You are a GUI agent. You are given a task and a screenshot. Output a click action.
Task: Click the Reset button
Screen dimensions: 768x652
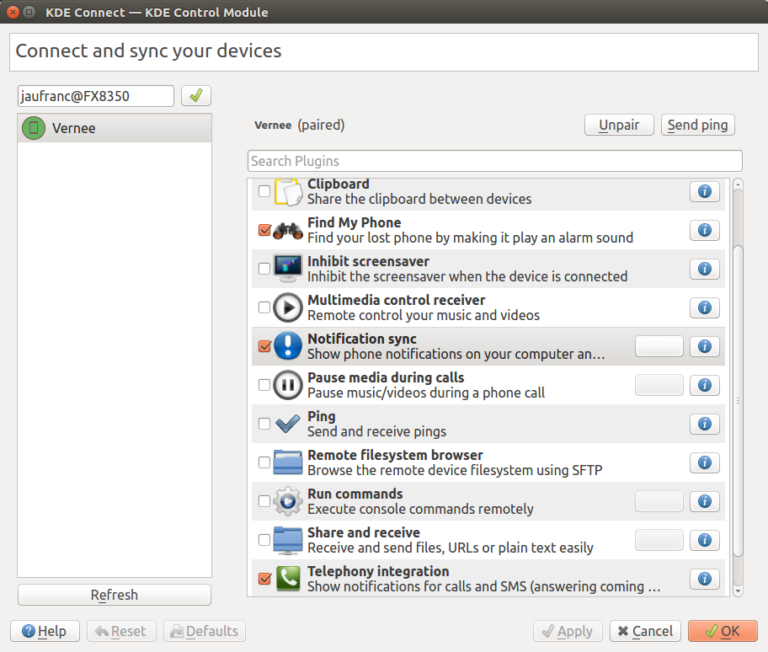tap(121, 631)
